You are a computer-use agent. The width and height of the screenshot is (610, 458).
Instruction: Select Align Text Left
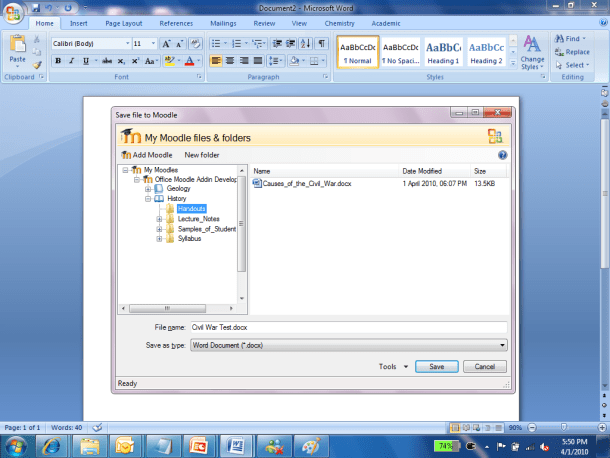click(216, 61)
